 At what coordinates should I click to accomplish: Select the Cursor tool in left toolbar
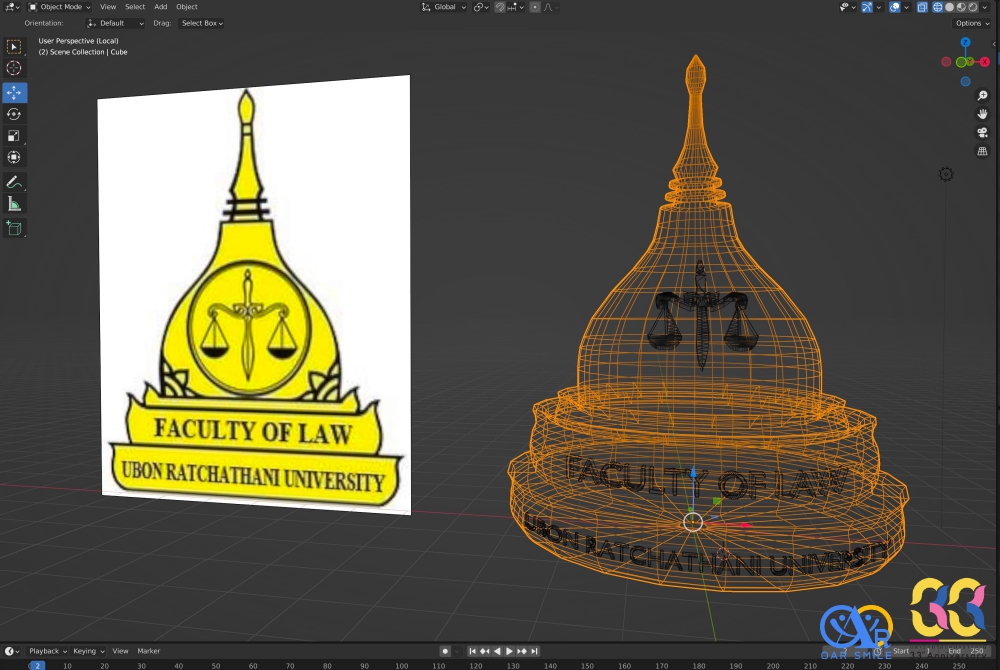[14, 68]
